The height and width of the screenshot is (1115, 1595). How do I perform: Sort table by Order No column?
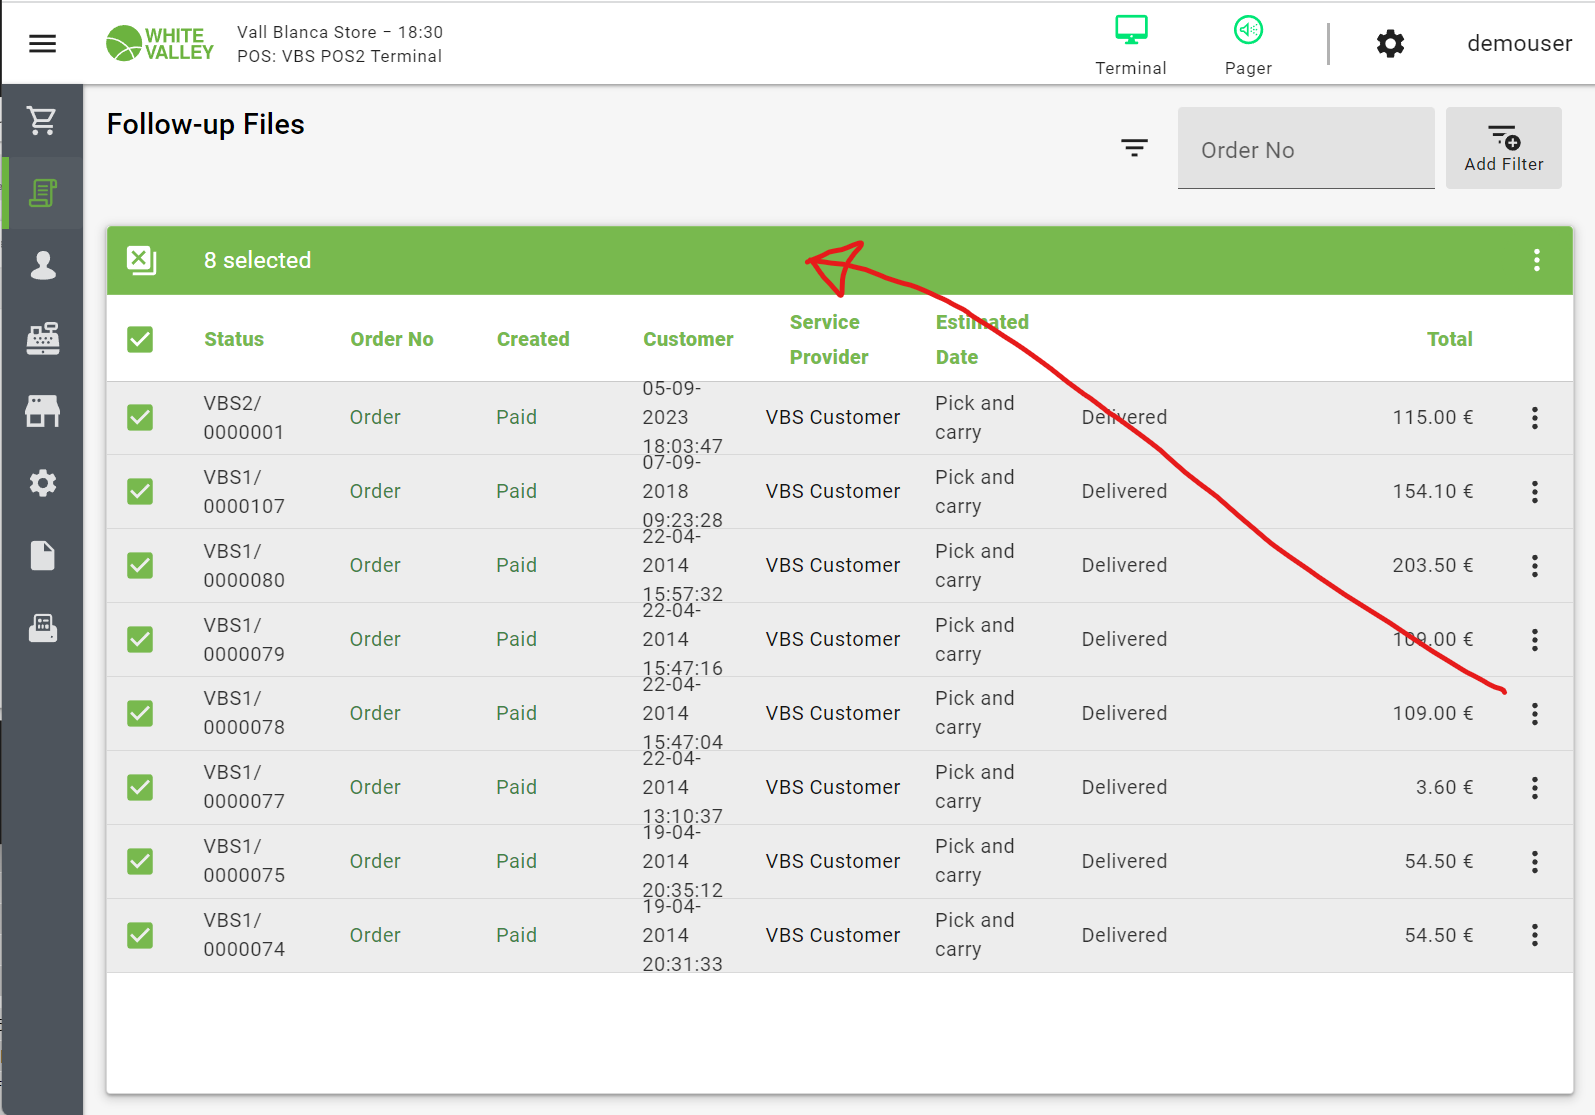[391, 339]
